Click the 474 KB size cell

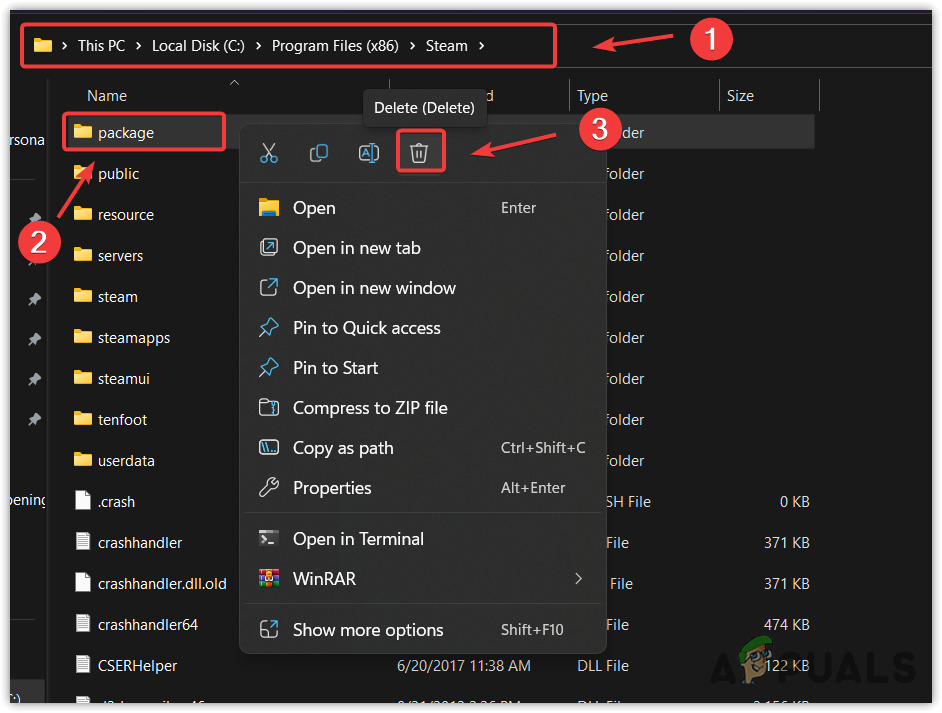(786, 625)
